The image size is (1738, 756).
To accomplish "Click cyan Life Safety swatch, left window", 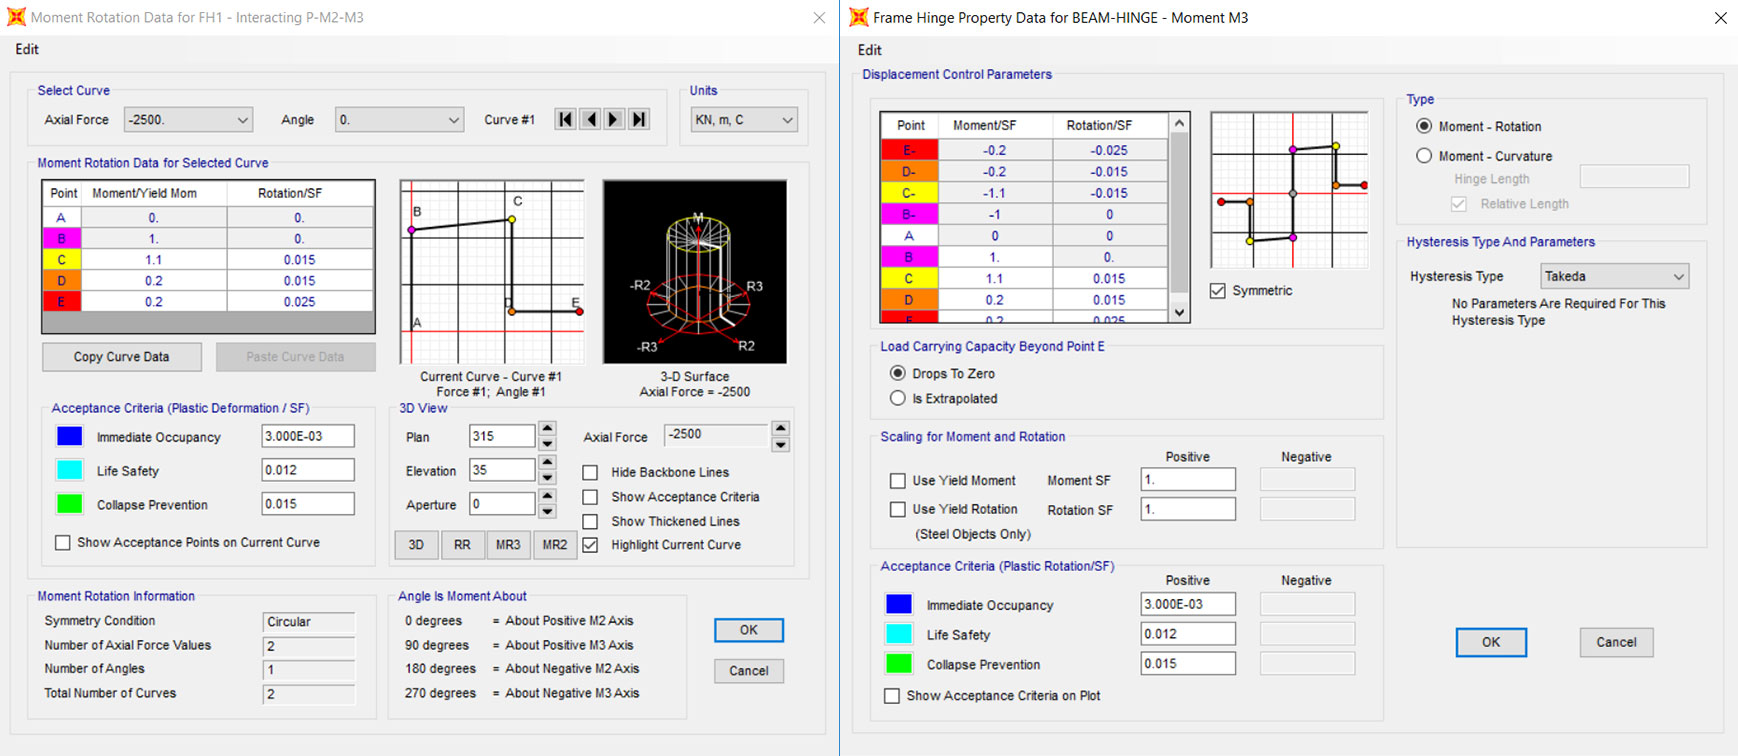I will pyautogui.click(x=70, y=470).
